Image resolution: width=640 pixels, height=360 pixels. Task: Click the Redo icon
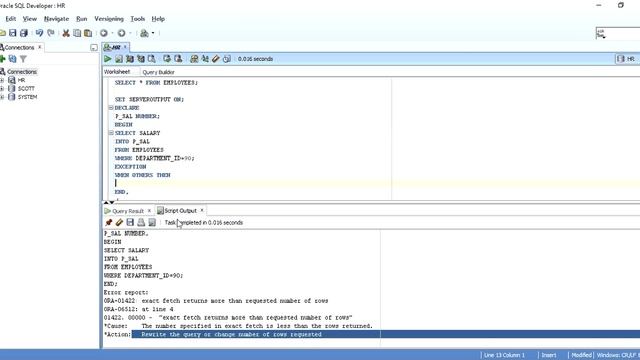tap(51, 33)
